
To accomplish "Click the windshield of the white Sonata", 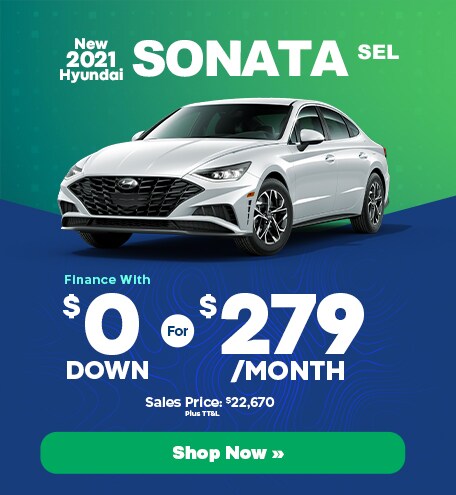I will coord(220,122).
